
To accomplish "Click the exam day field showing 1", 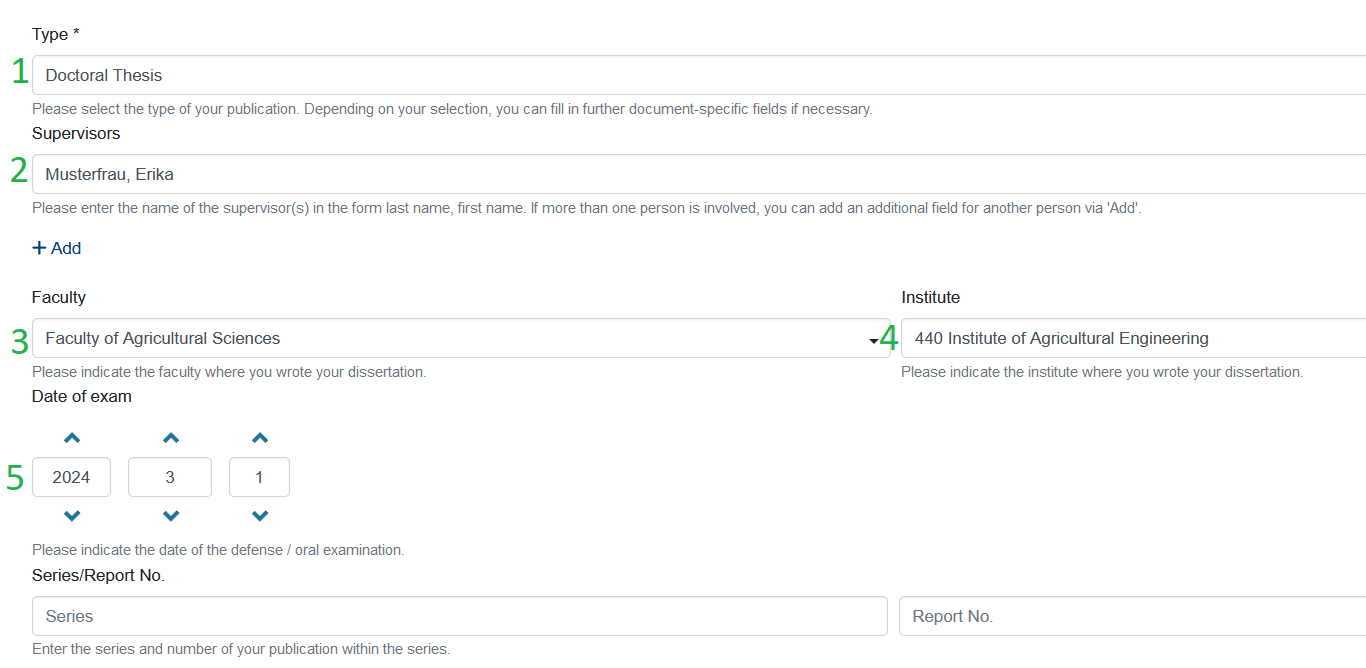I will [x=259, y=477].
